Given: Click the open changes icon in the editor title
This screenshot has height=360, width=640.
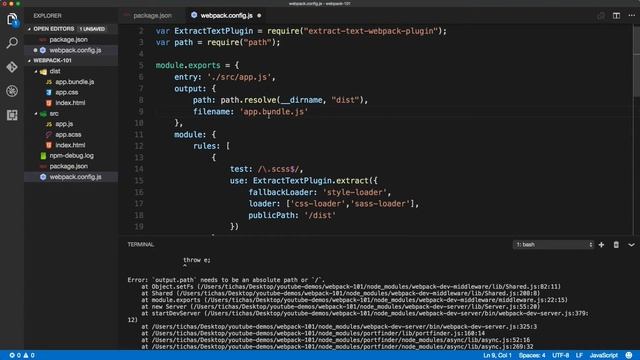Looking at the screenshot, I should pyautogui.click(x=601, y=16).
